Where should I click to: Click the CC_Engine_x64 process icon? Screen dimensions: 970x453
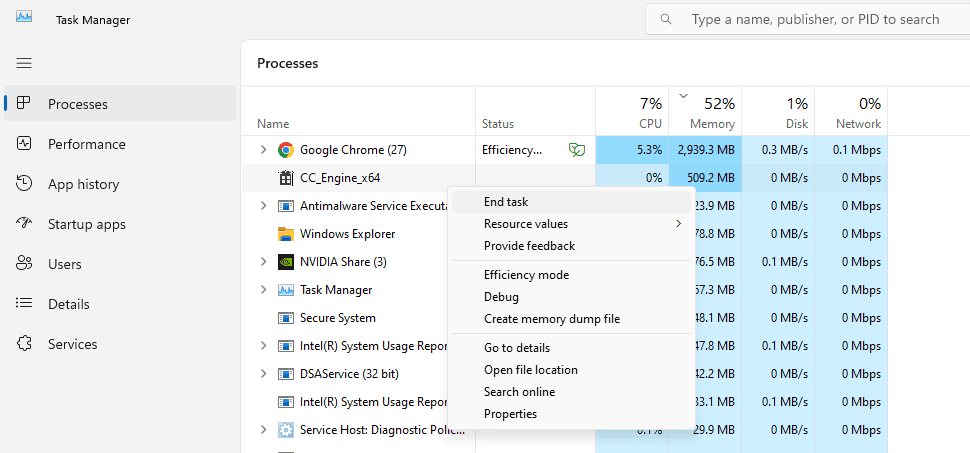click(285, 178)
